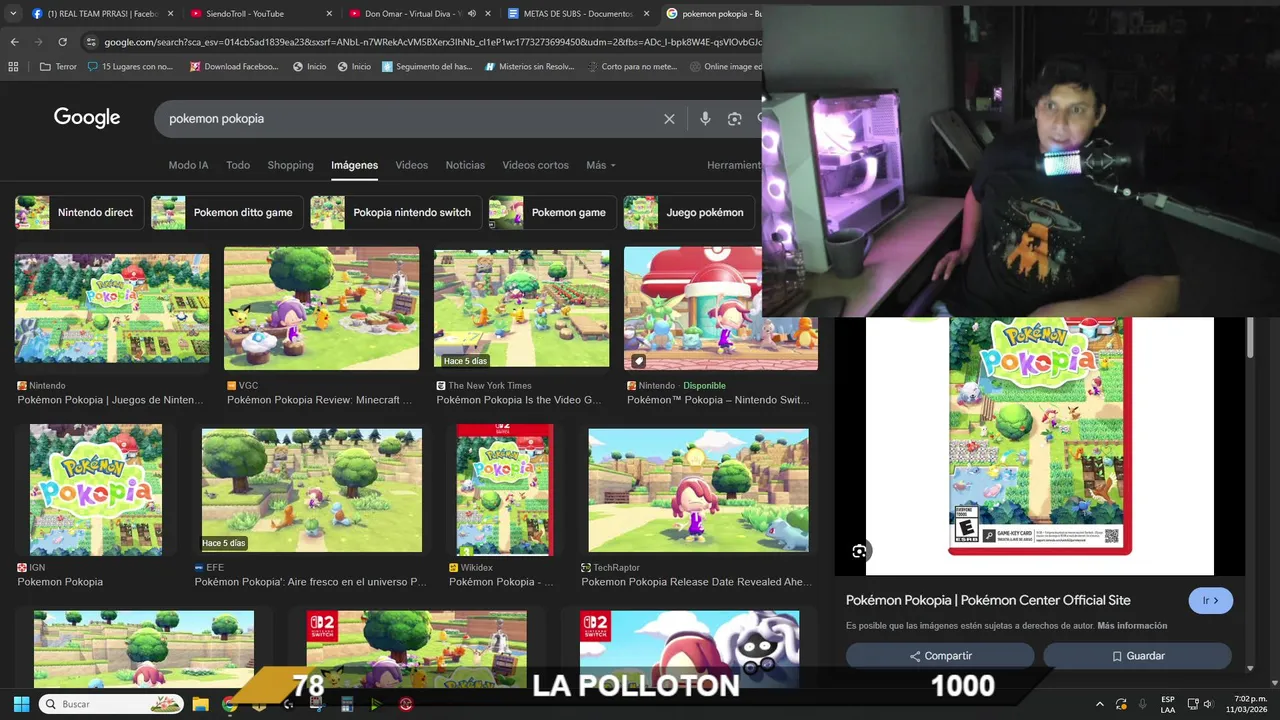Click the browser address bar URL

click(x=432, y=42)
